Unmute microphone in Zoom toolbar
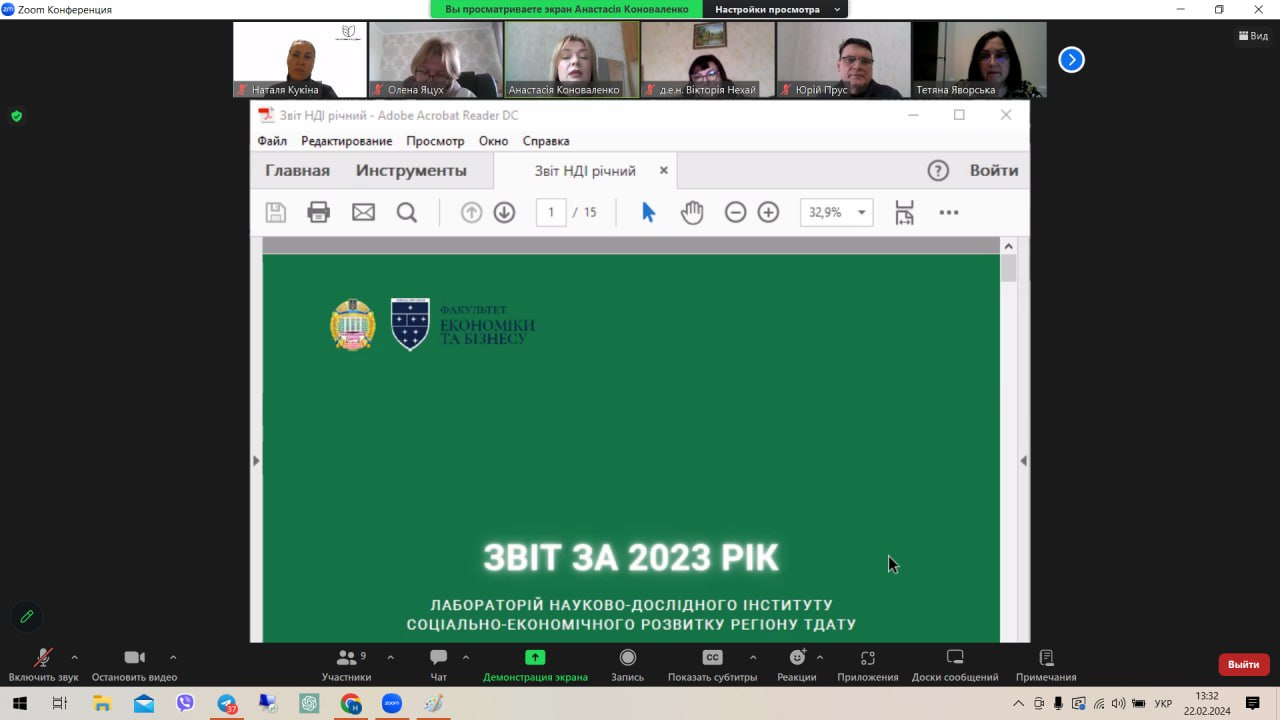 43,664
